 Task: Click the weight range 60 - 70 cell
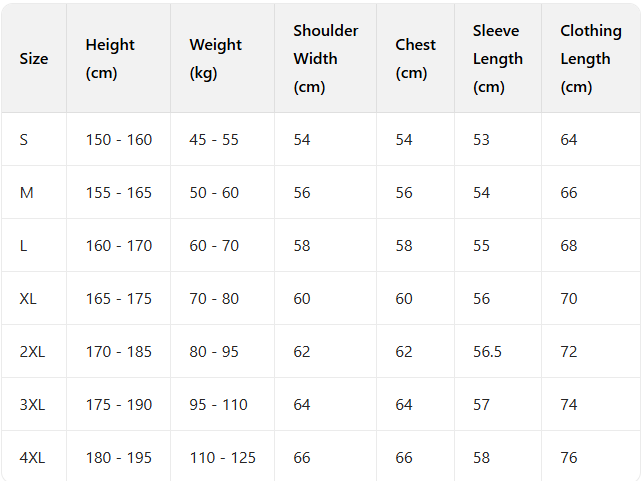click(214, 246)
